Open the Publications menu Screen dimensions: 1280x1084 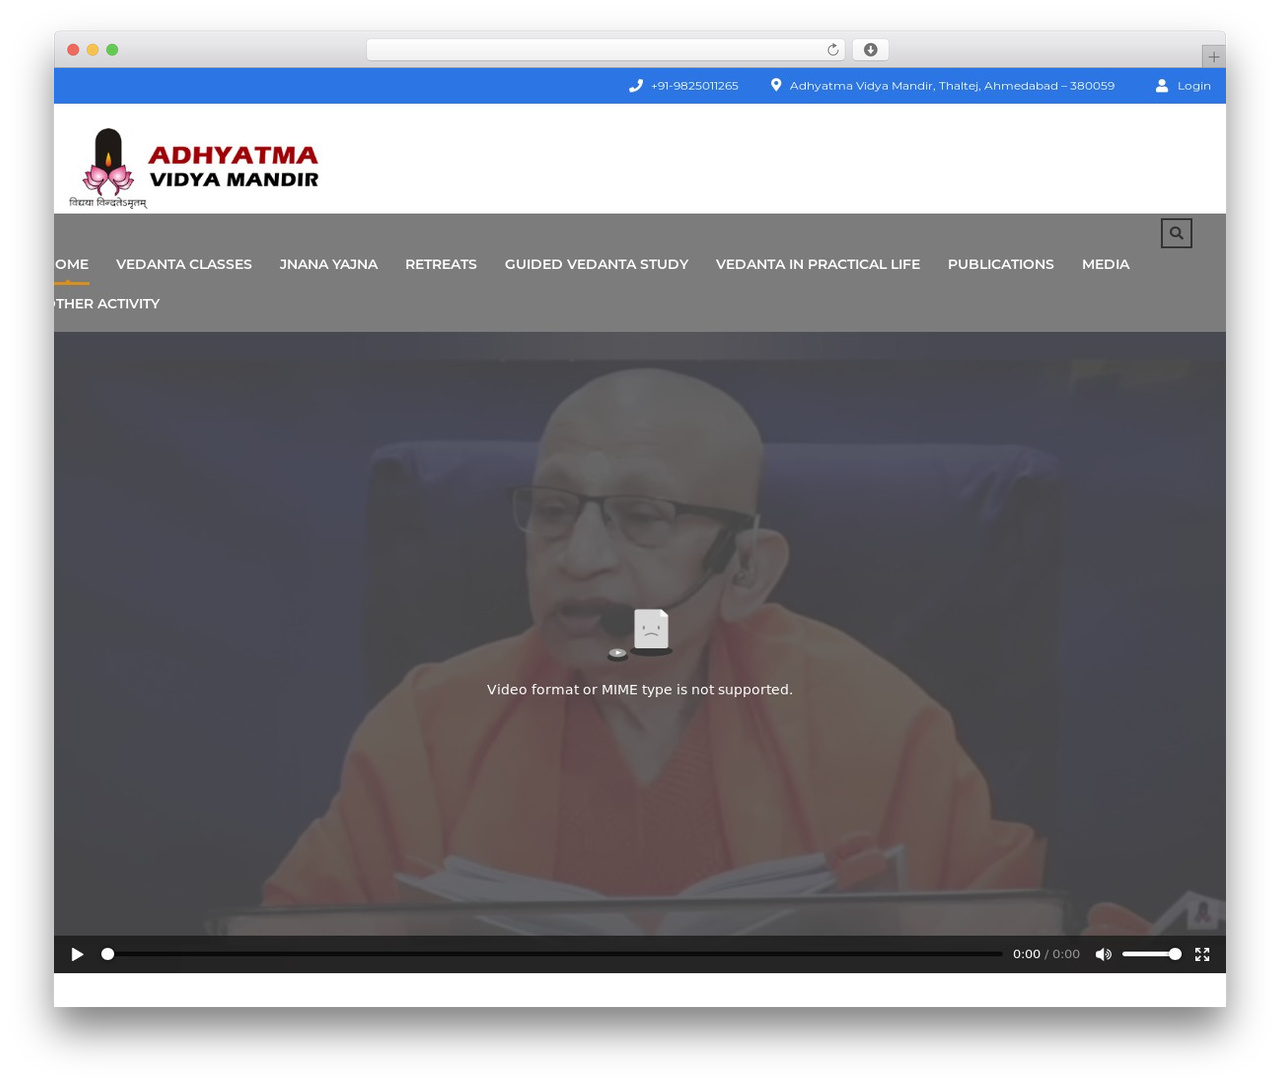1001,264
